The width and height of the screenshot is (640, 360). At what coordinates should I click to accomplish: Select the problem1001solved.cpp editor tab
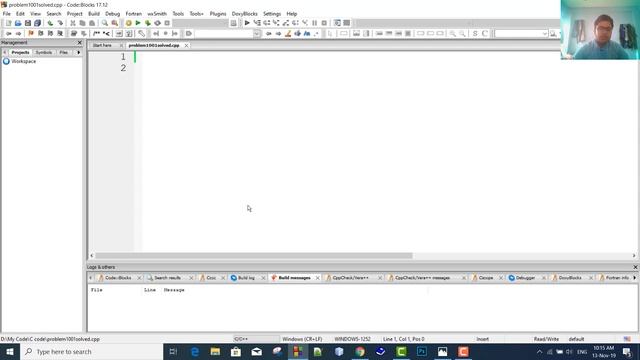[x=154, y=45]
